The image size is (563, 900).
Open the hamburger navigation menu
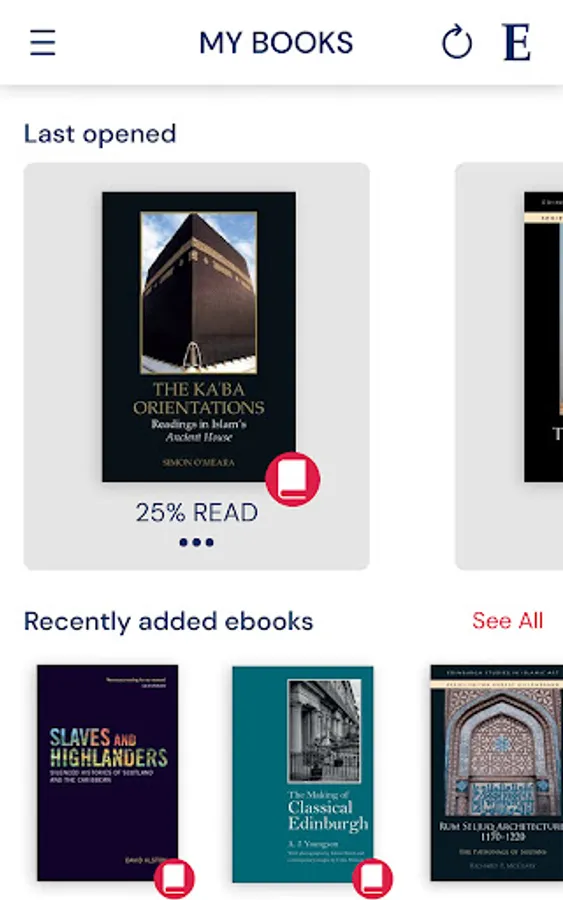coord(42,42)
